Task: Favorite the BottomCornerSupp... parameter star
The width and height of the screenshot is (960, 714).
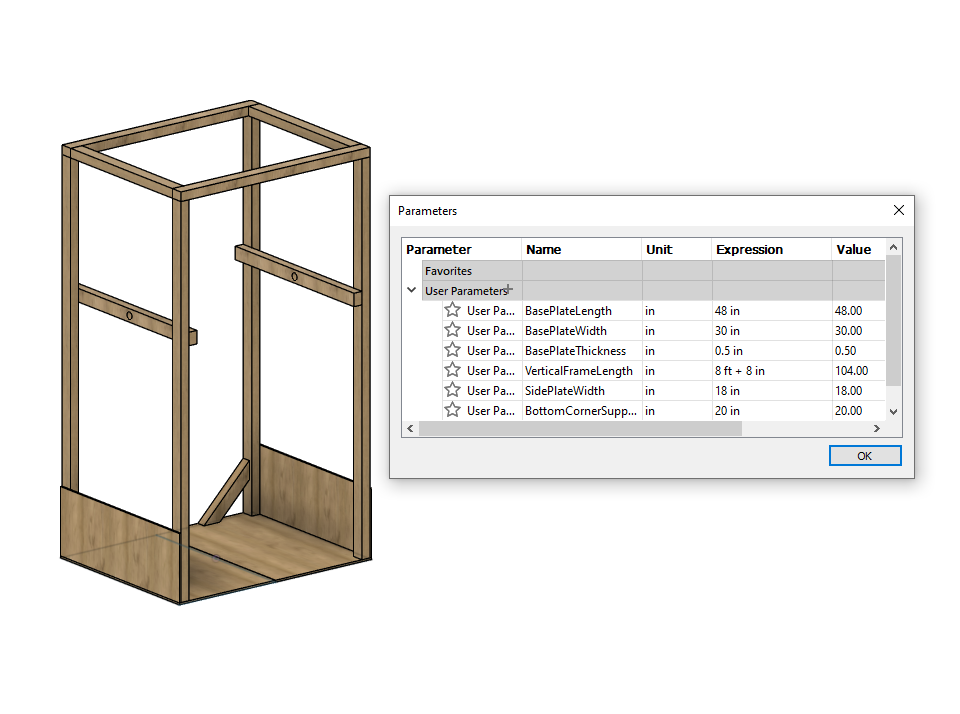Action: click(452, 410)
